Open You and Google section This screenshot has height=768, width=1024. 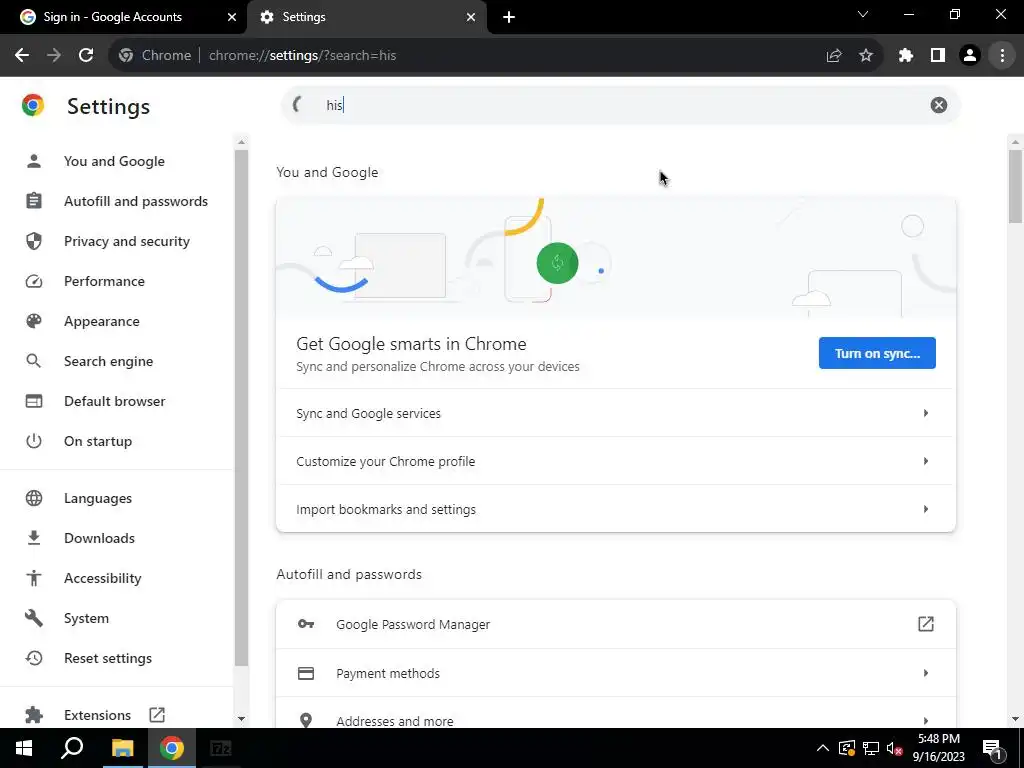114,161
